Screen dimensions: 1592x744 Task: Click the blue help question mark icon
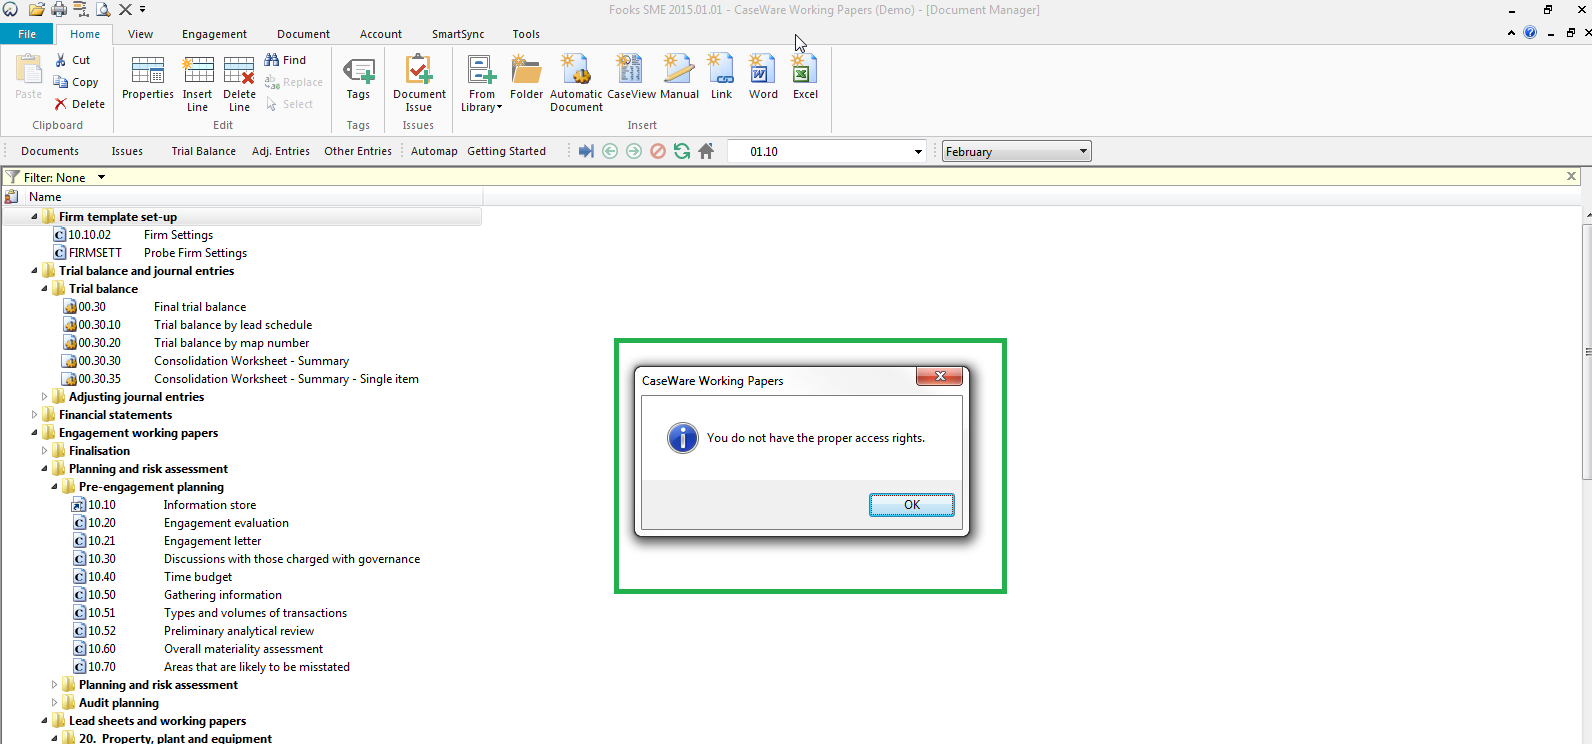click(1530, 33)
